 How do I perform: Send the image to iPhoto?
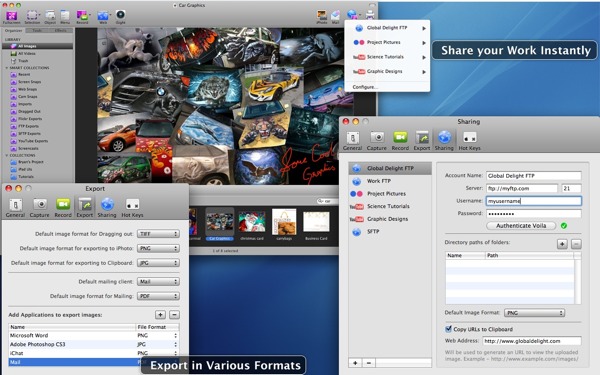pyautogui.click(x=322, y=17)
